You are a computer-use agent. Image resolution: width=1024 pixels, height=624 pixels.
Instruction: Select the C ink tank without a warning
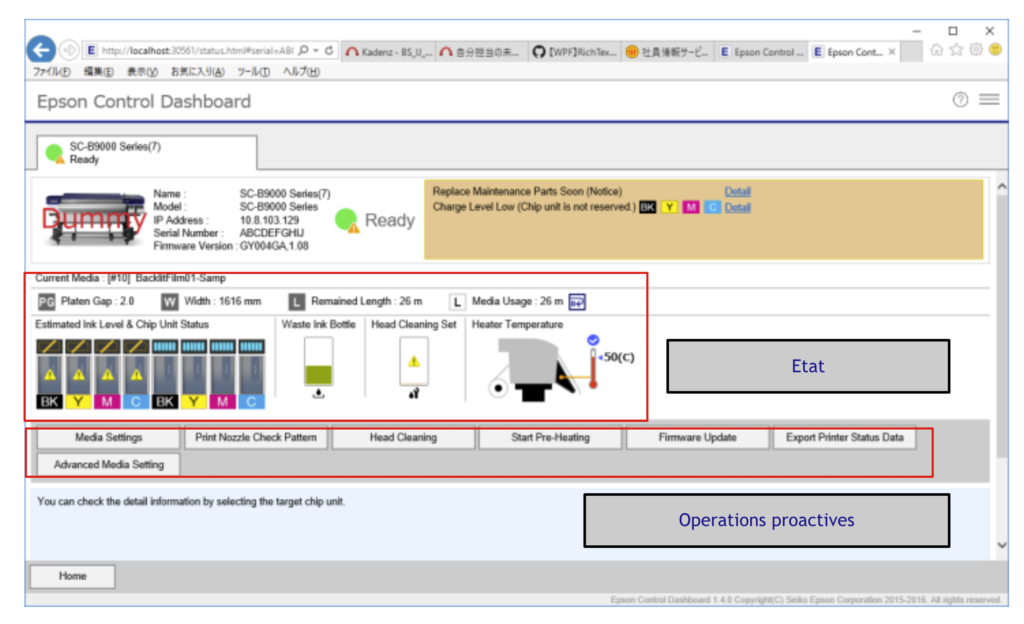point(251,374)
